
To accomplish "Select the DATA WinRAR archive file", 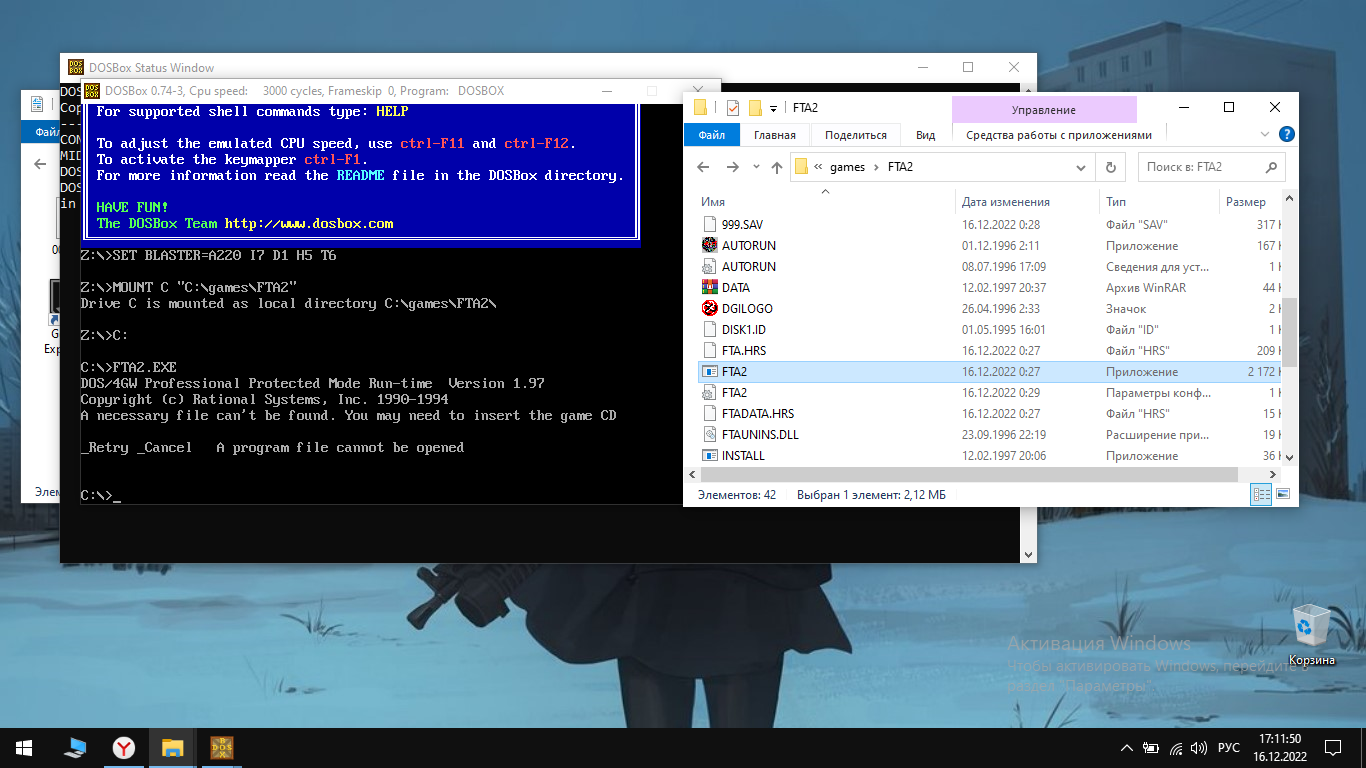I will [735, 288].
